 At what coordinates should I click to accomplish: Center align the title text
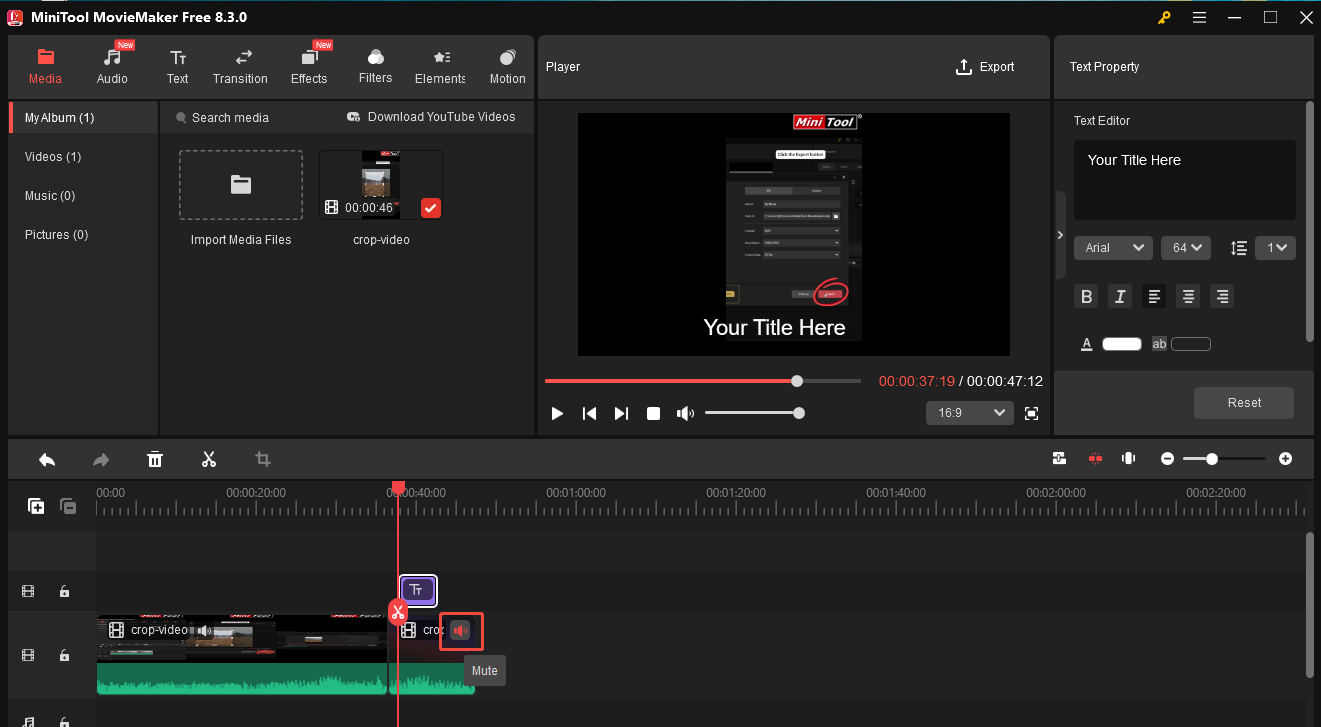pyautogui.click(x=1188, y=296)
